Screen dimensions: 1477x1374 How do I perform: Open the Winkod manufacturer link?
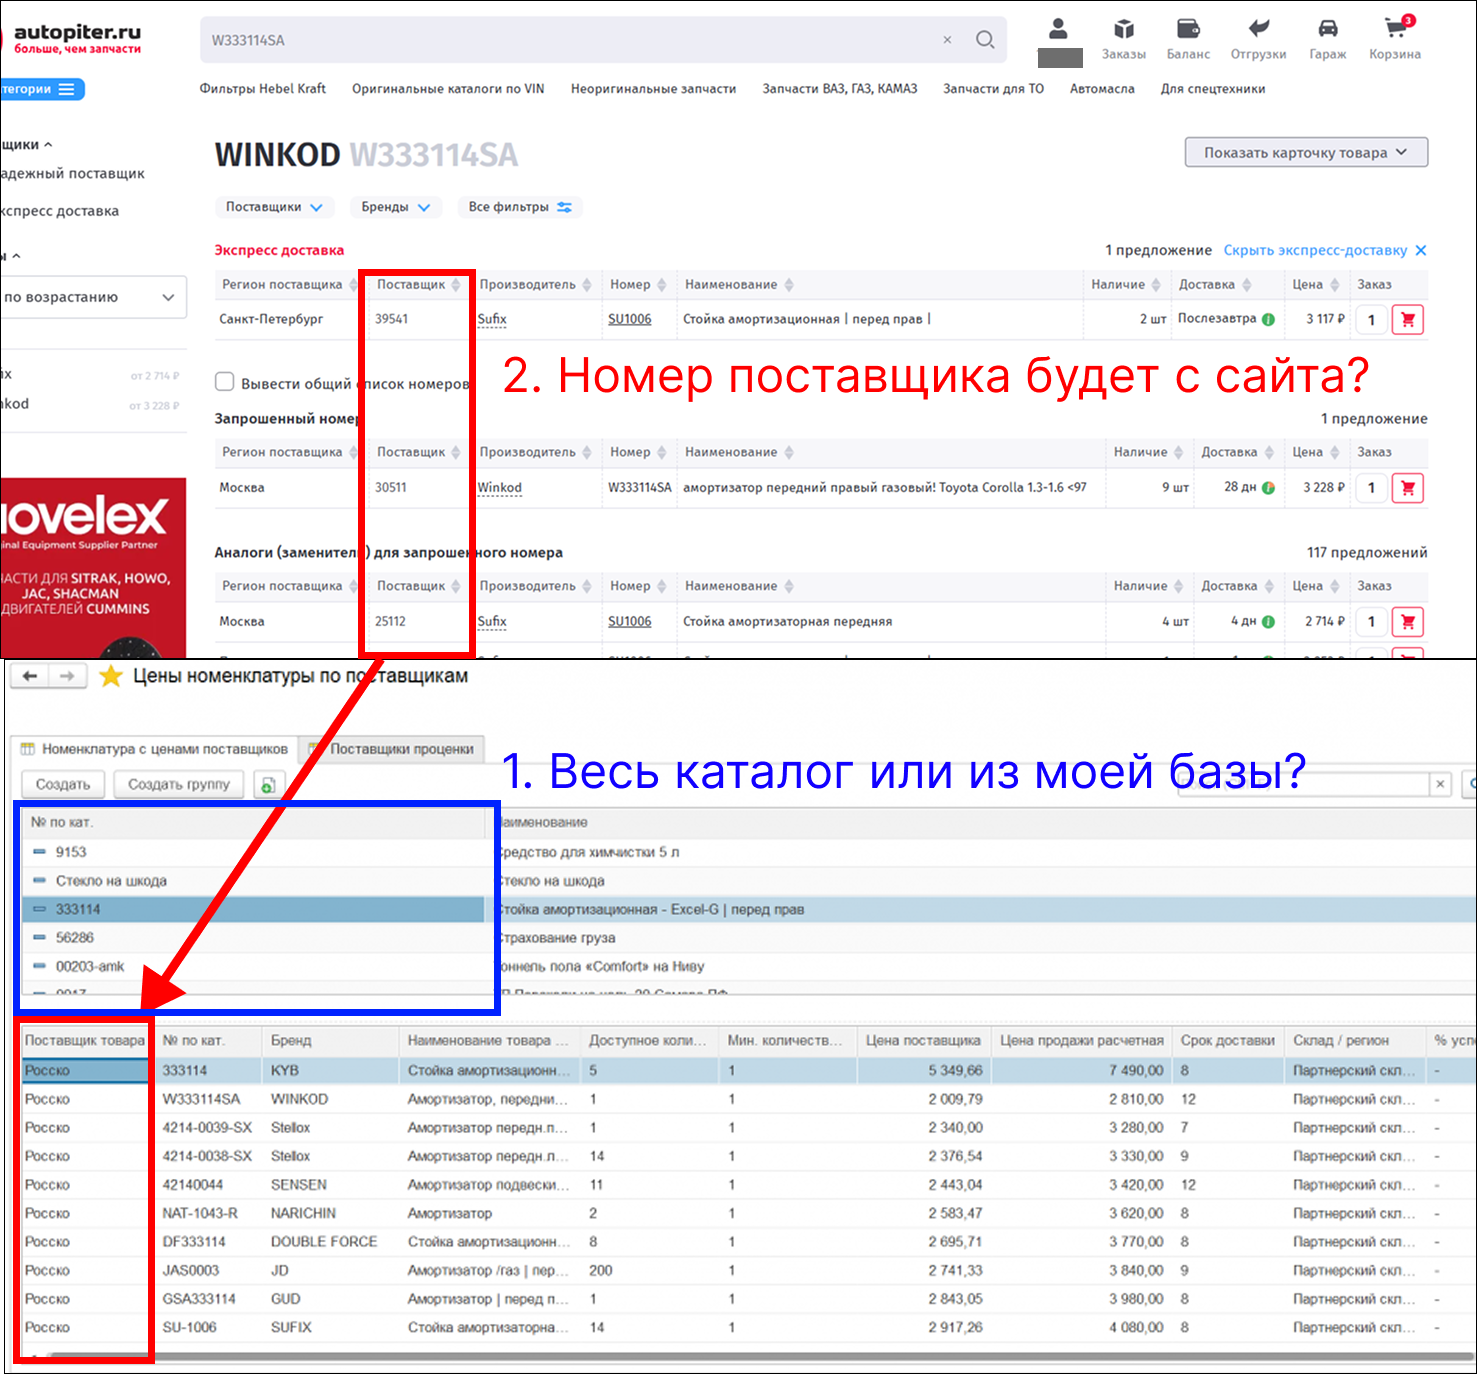click(500, 488)
